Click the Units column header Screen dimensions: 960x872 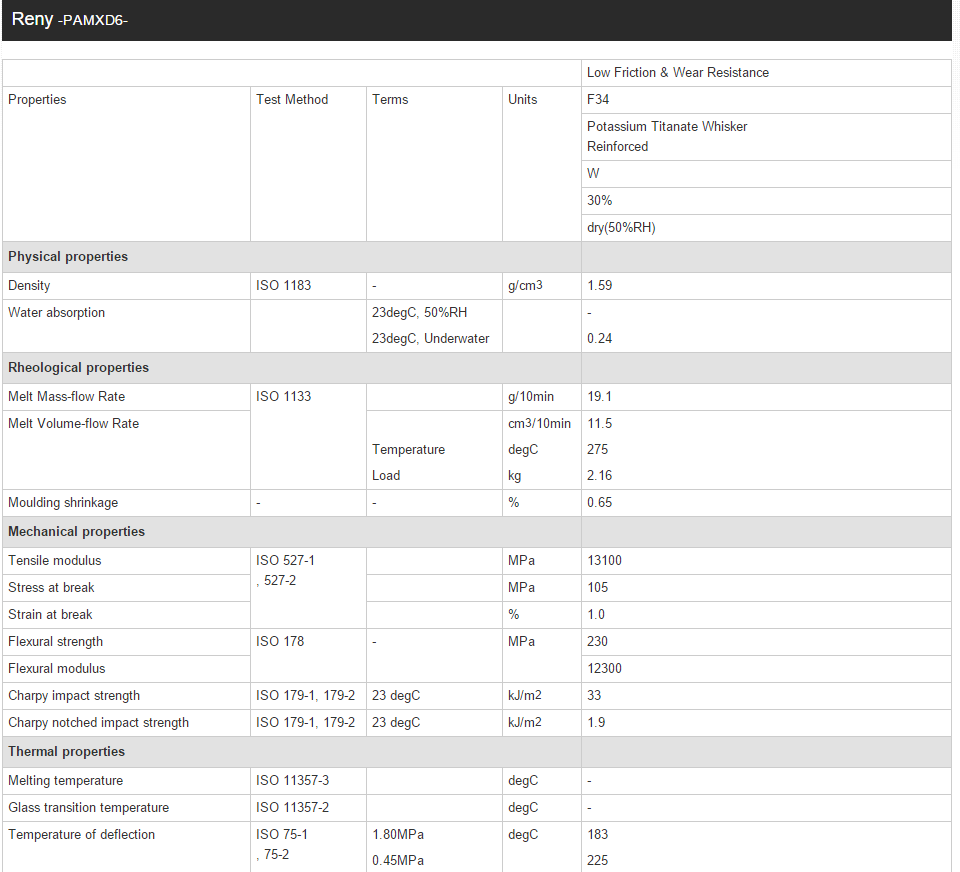click(522, 99)
